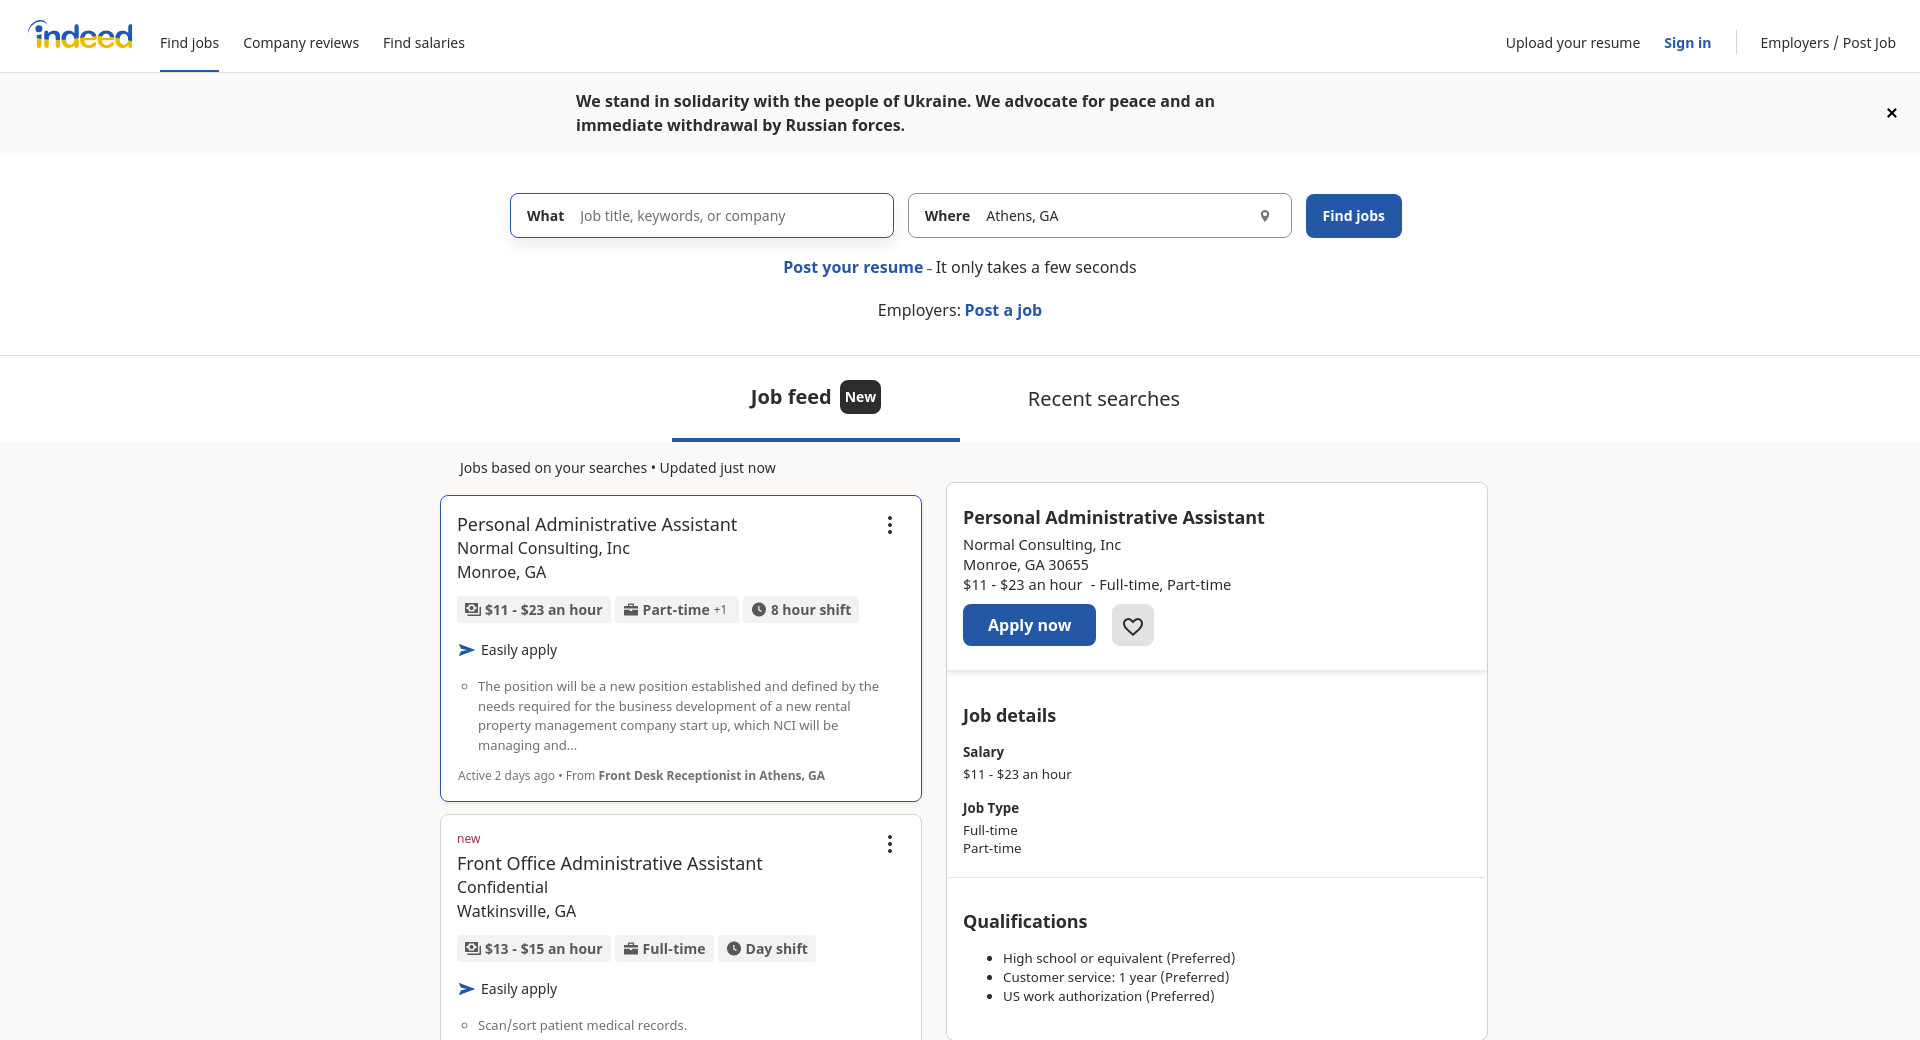Click the 8 hour shift tag
The height and width of the screenshot is (1040, 1920).
click(801, 610)
